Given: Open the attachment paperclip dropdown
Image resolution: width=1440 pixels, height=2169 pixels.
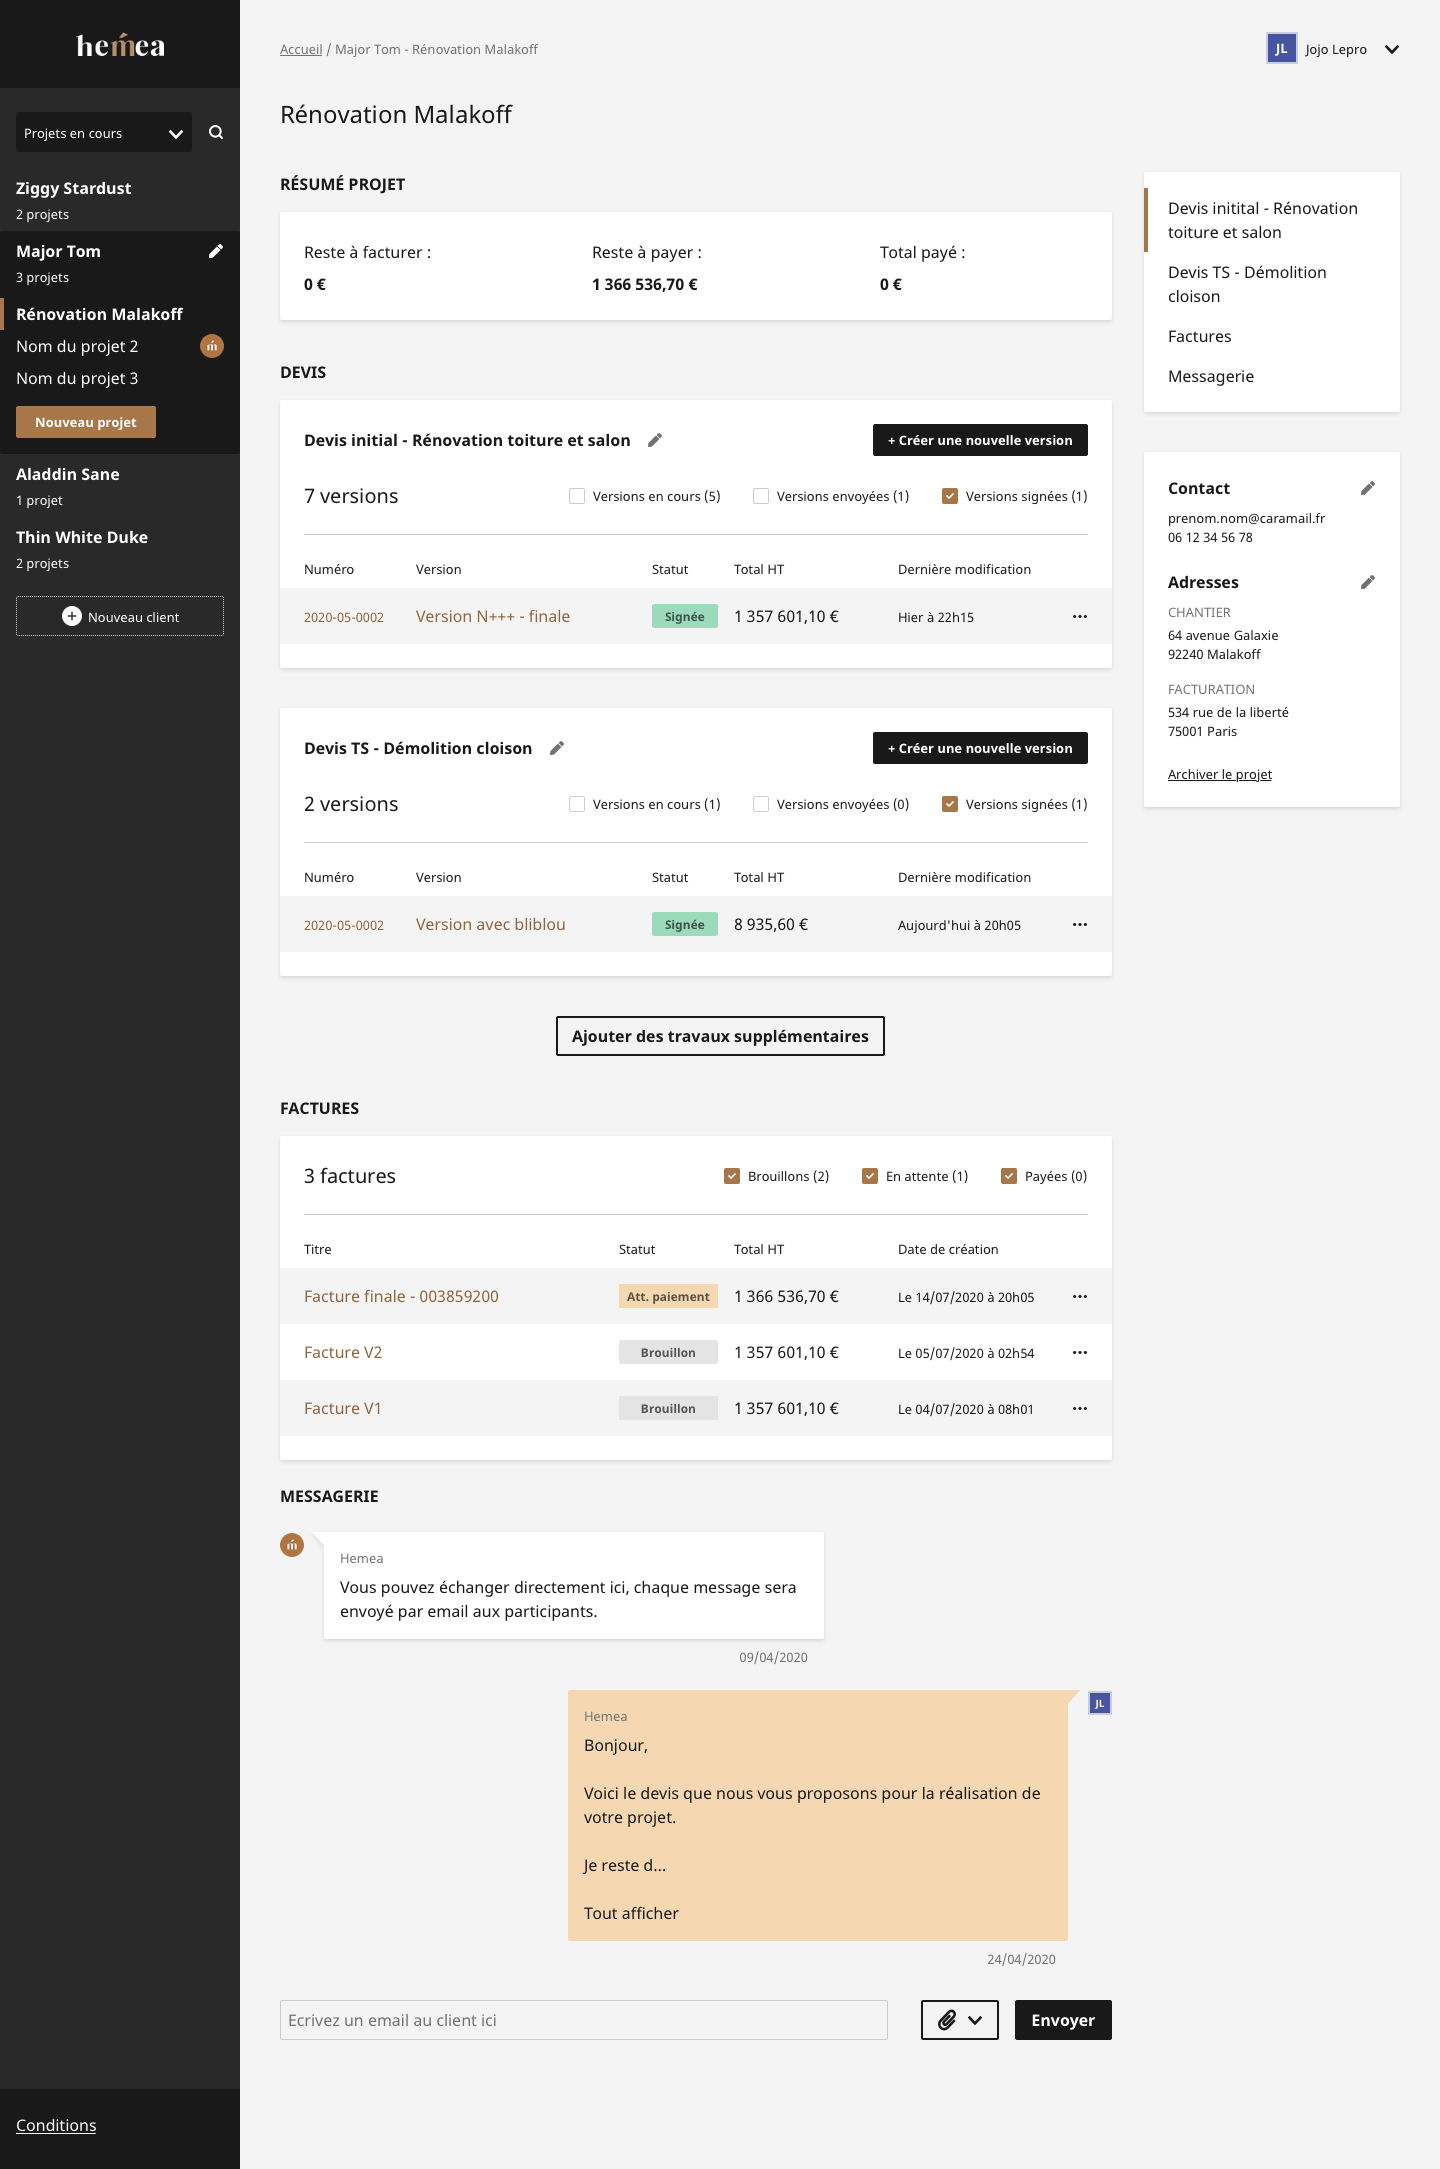Looking at the screenshot, I should click(x=959, y=2020).
